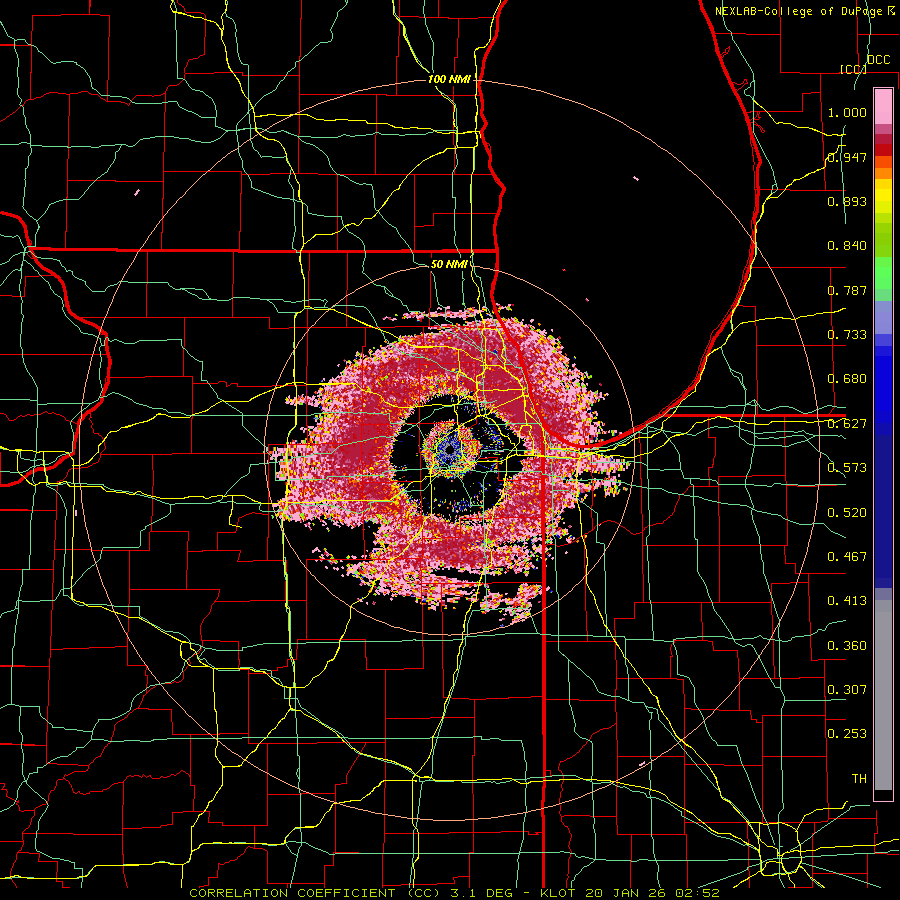Screen dimensions: 900x900
Task: Click the 0.893 scale value
Action: click(x=847, y=201)
